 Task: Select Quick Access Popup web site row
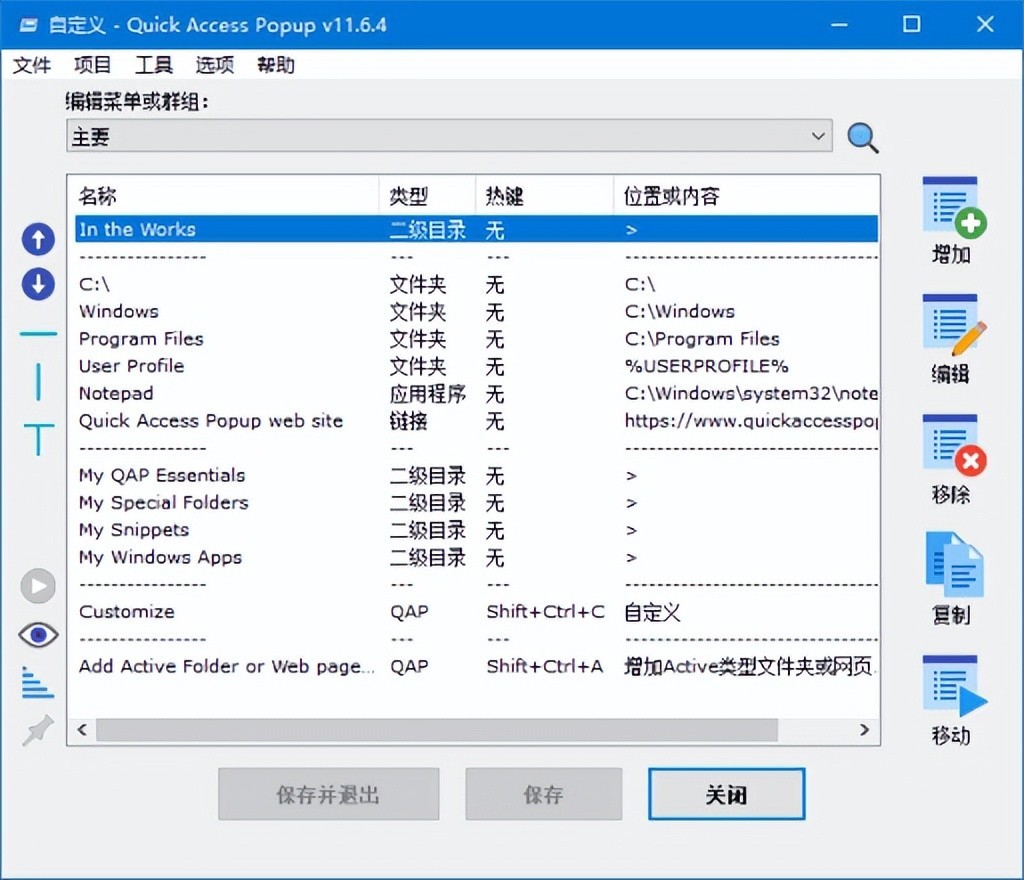(x=477, y=420)
